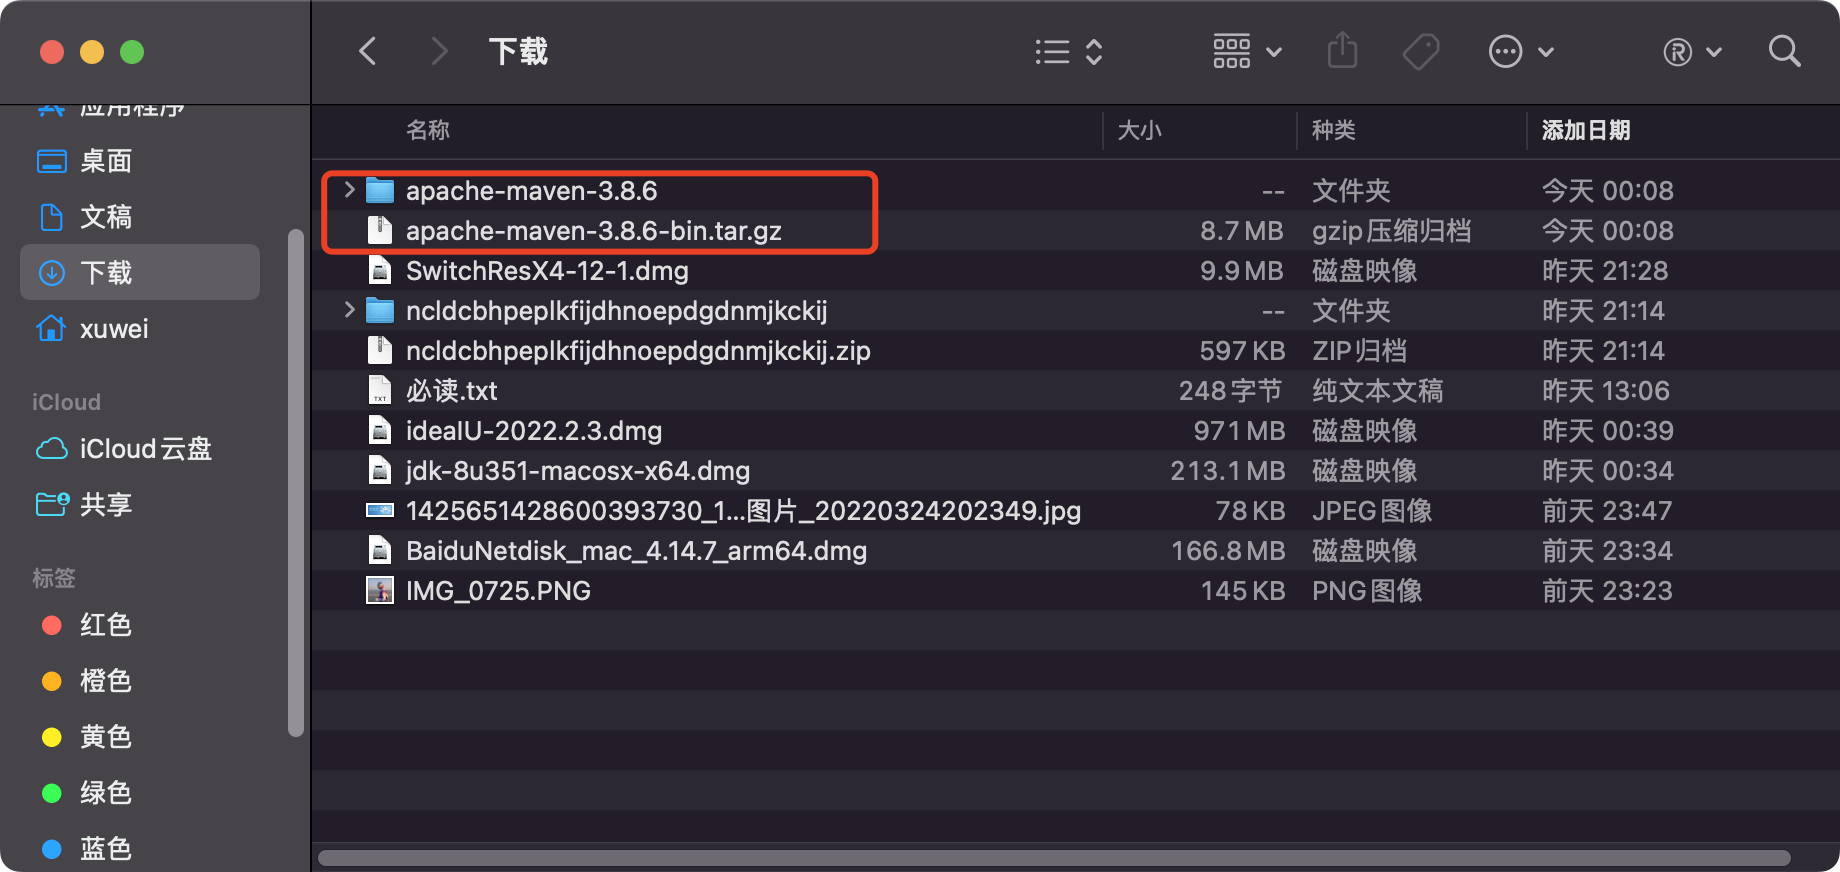Select the IMG_0725.PNG thumbnail icon

pyautogui.click(x=380, y=591)
